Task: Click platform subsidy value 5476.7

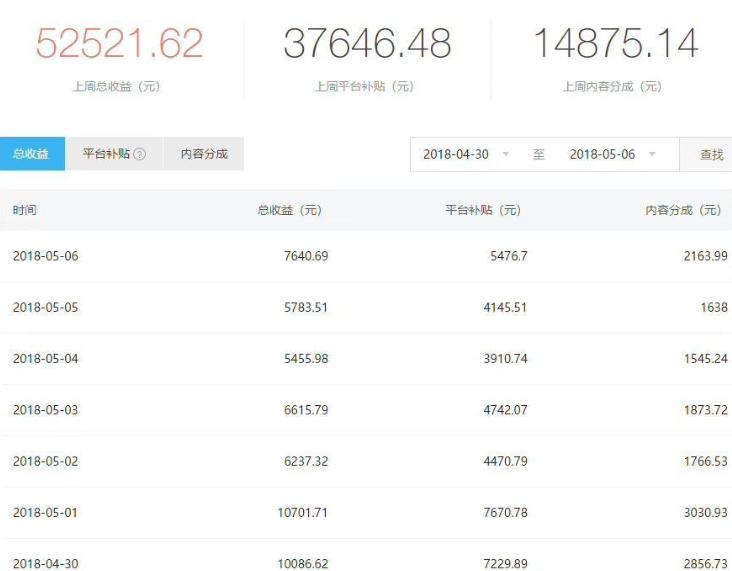Action: click(x=509, y=256)
